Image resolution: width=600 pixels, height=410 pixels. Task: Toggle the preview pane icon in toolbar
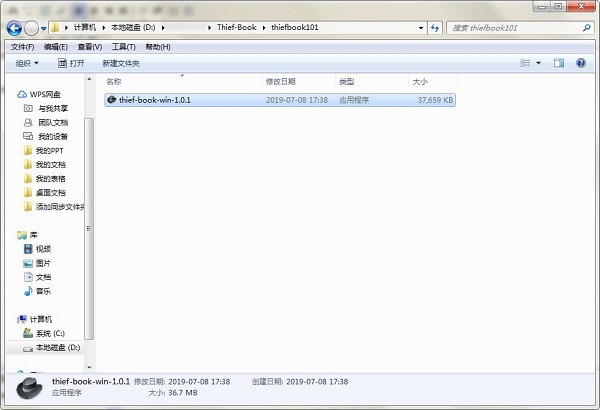click(559, 63)
